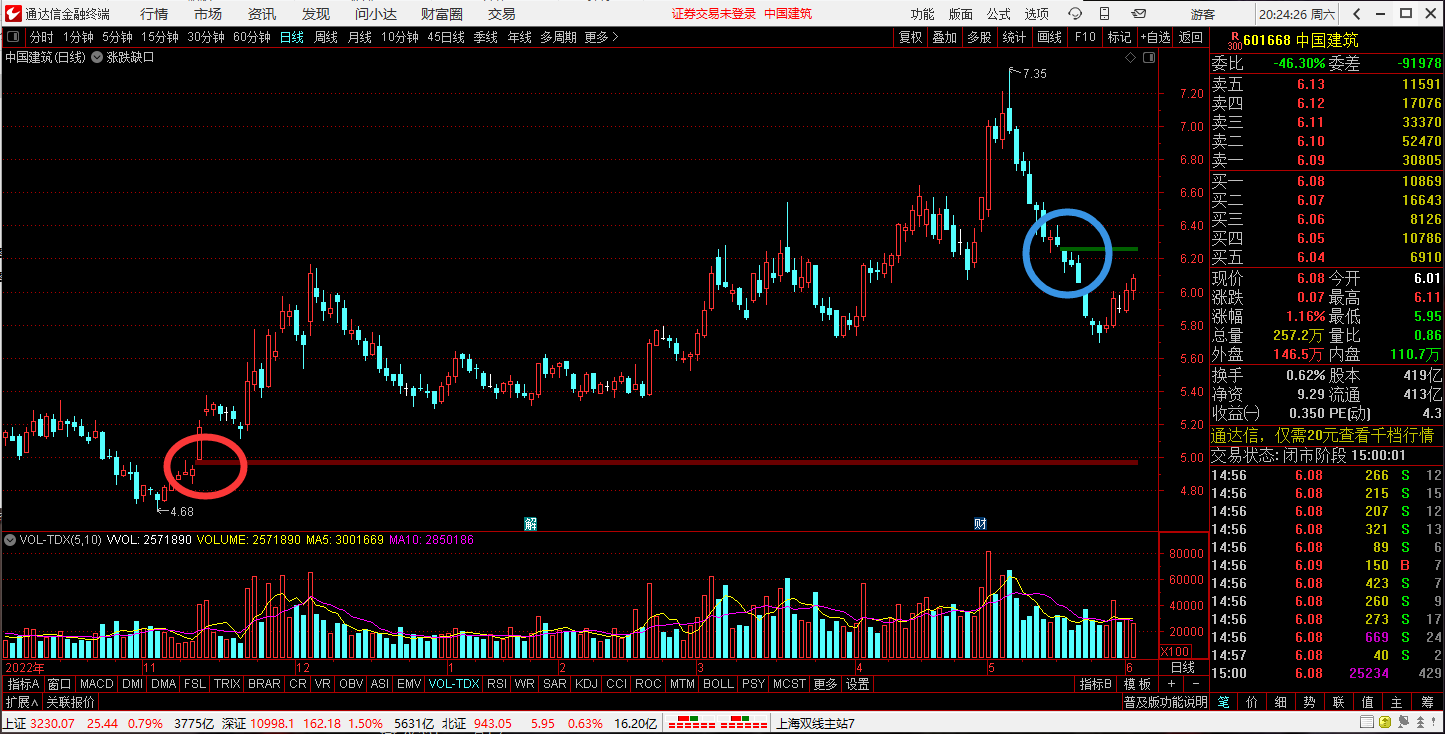
Task: Open the 复权 adjustment dropdown
Action: pos(910,37)
